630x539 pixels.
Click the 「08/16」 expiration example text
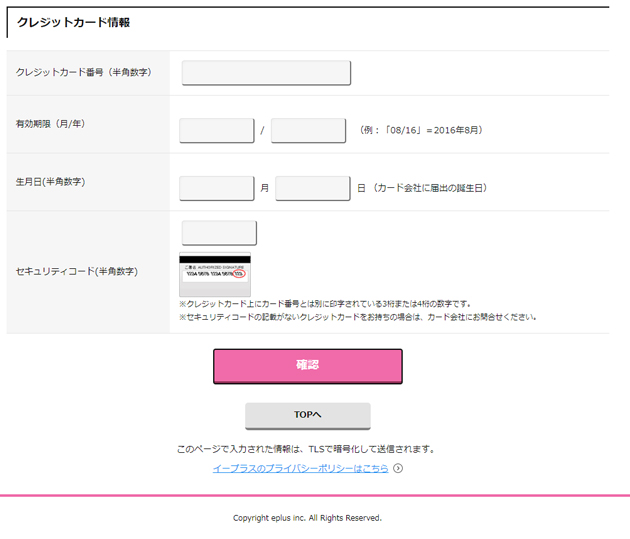click(421, 130)
